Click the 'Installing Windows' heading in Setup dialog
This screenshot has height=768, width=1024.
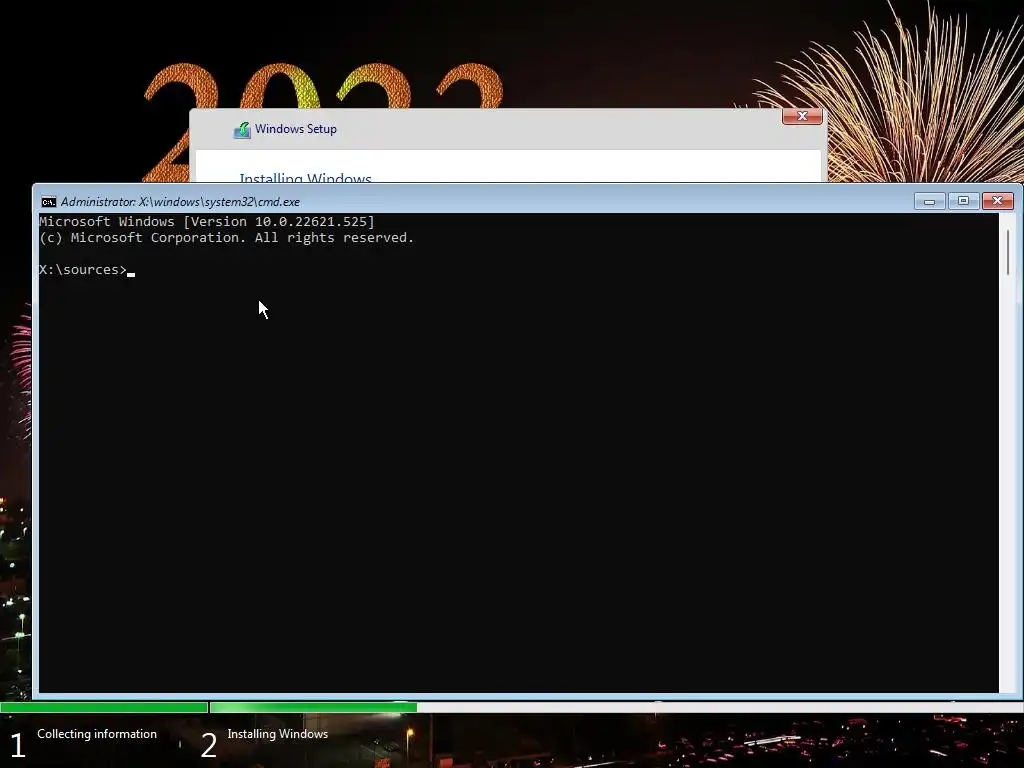(x=306, y=177)
